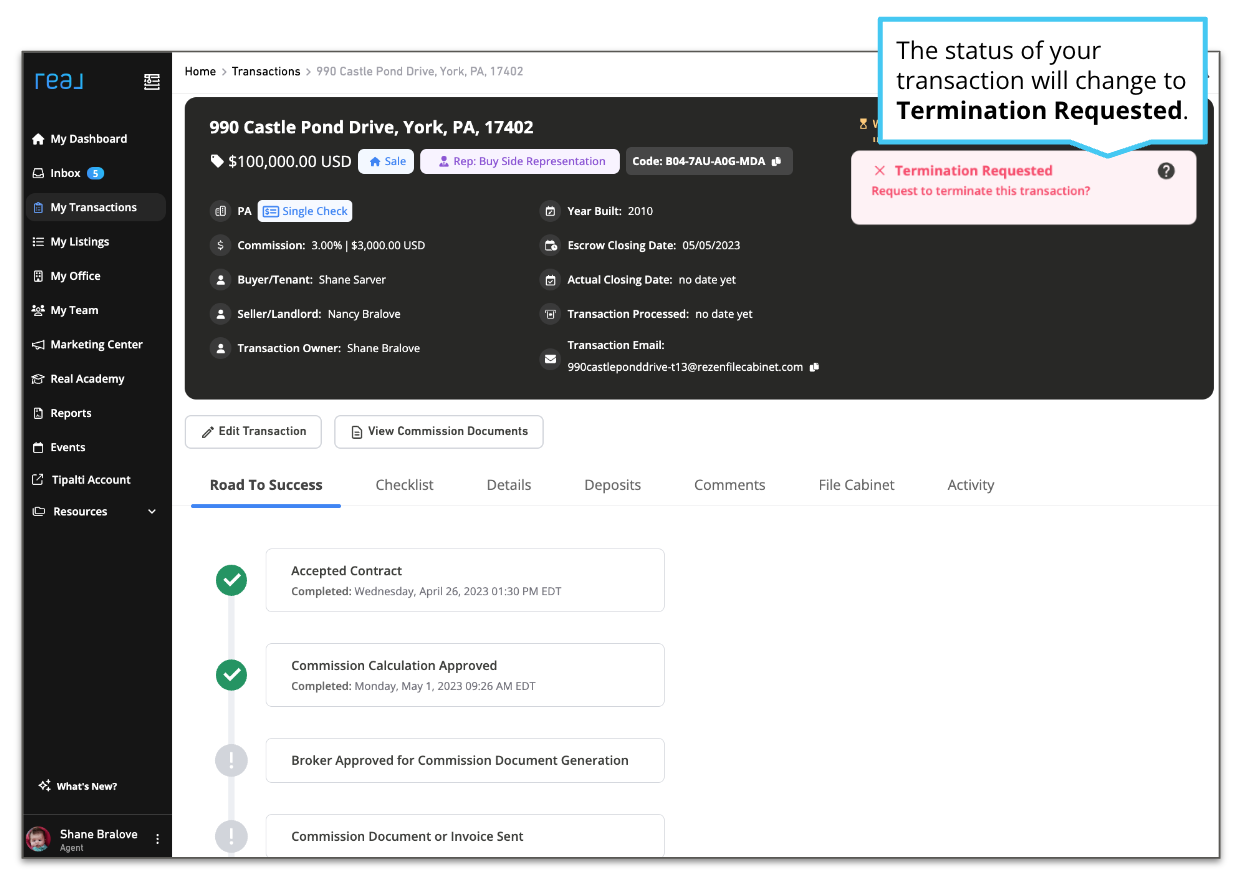Copy the transaction email address
The image size is (1248, 878).
coord(814,367)
